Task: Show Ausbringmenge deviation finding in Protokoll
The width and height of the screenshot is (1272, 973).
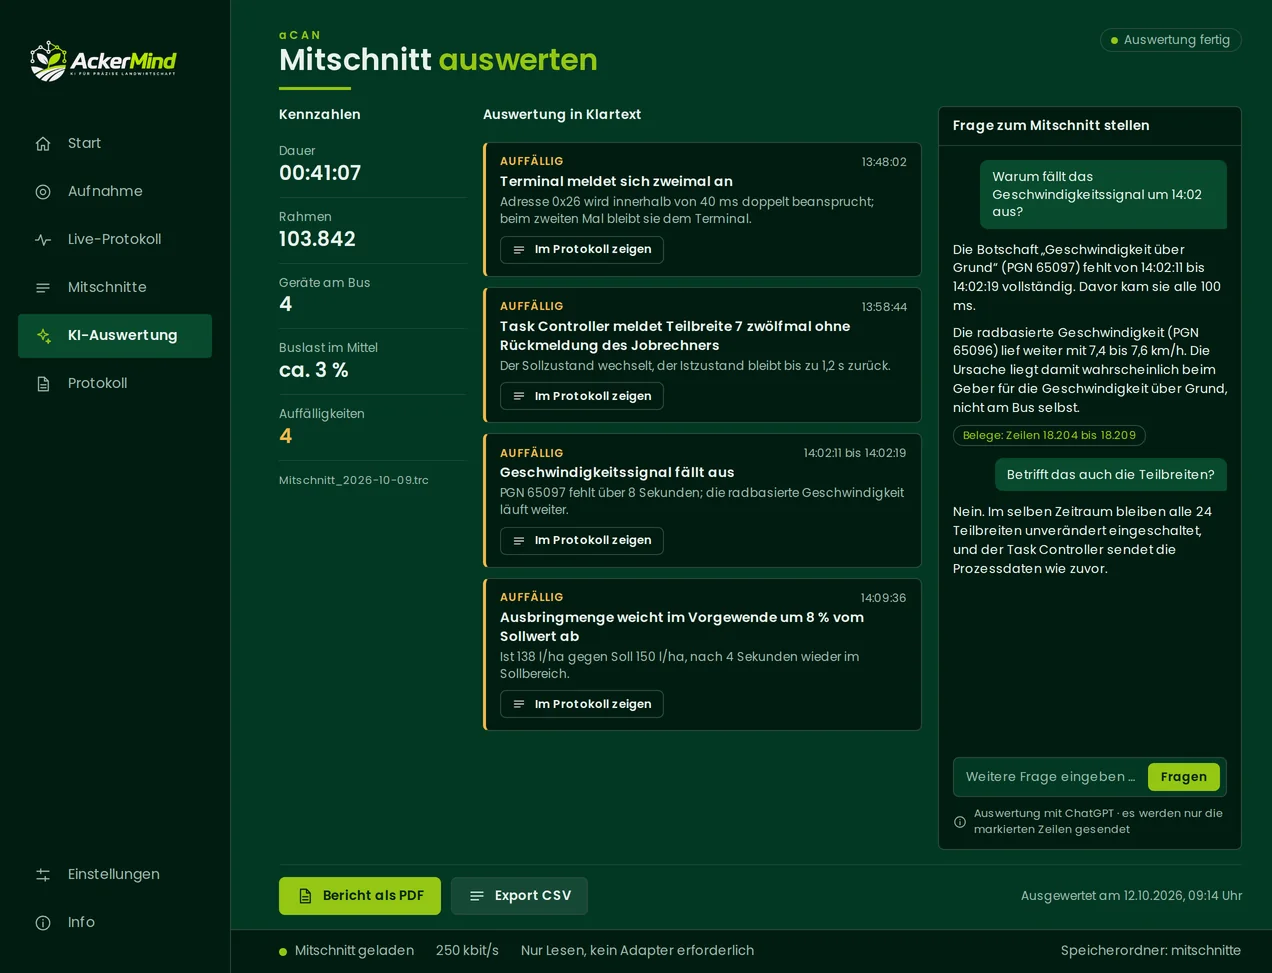Action: [x=582, y=704]
